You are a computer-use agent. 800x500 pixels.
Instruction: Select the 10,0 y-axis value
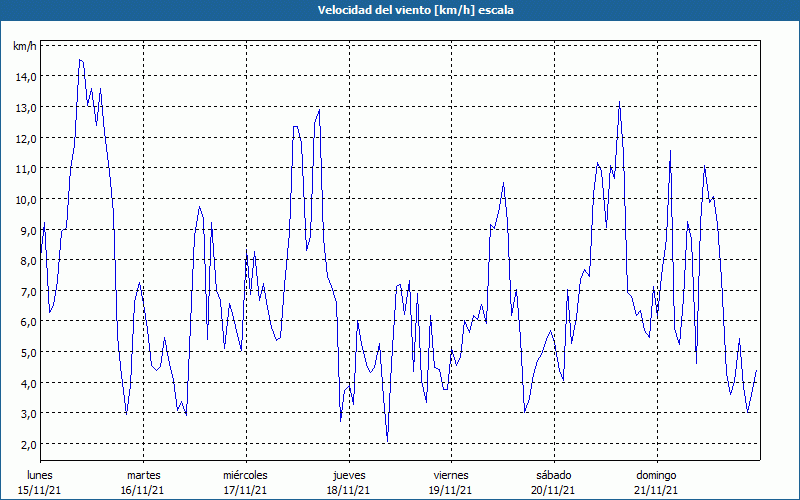point(26,199)
